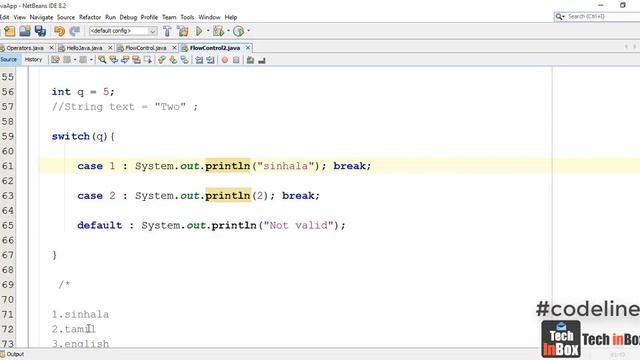Open the Output panel tab
This screenshot has height=360, width=640.
pos(12,354)
